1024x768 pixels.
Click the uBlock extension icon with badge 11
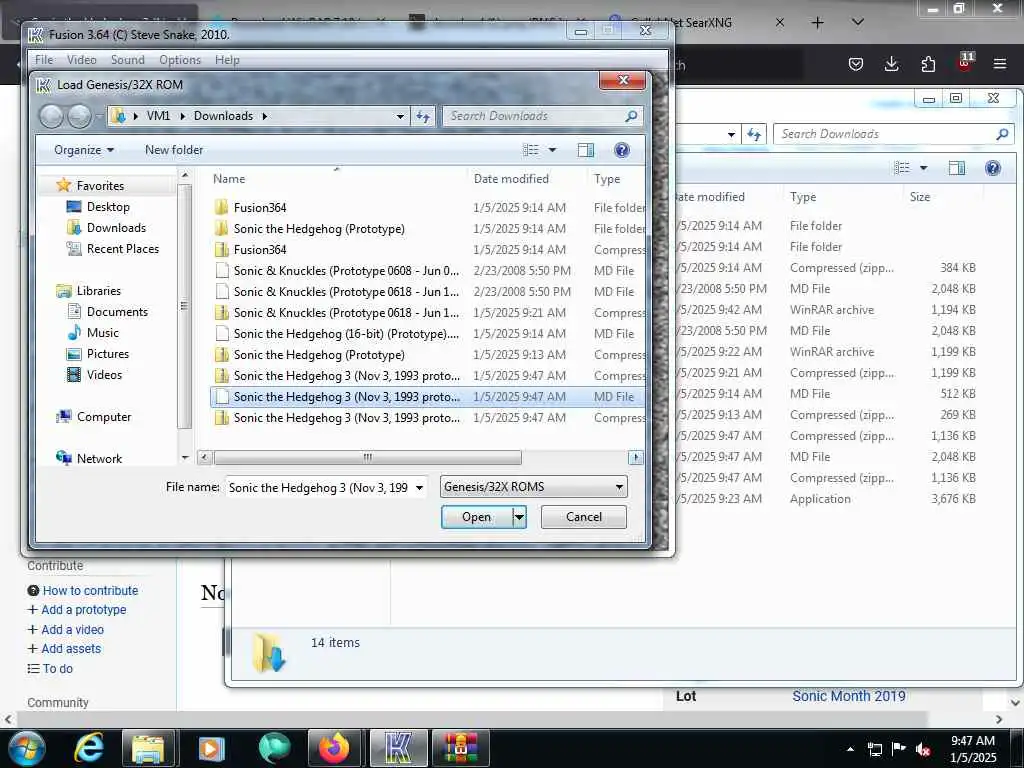pos(965,63)
